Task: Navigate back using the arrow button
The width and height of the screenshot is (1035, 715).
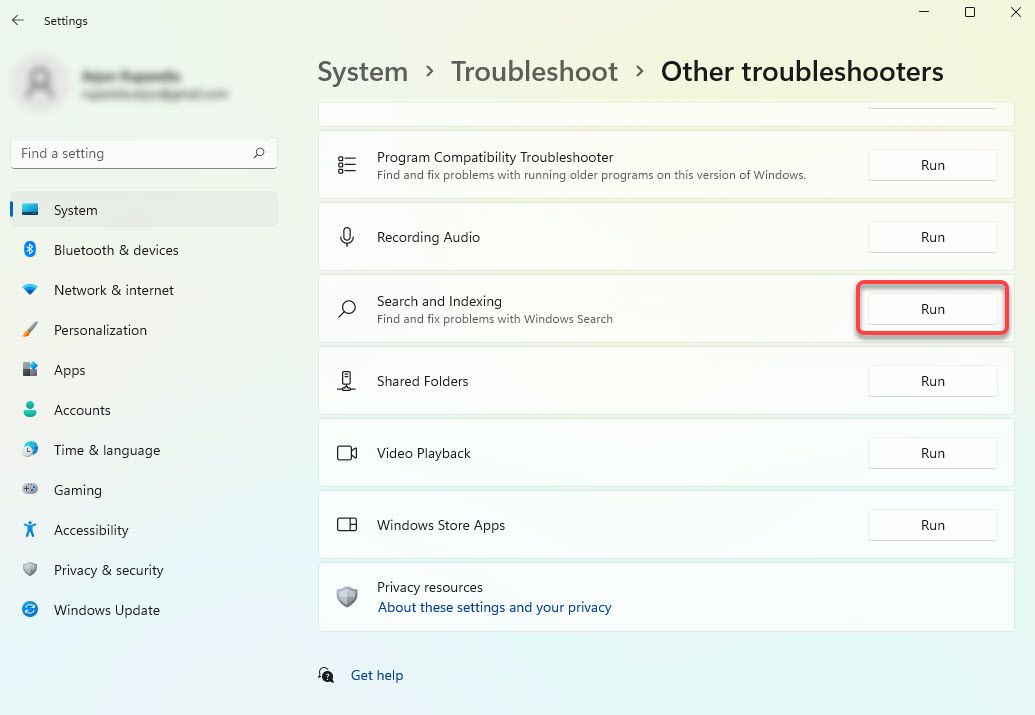Action: (17, 19)
